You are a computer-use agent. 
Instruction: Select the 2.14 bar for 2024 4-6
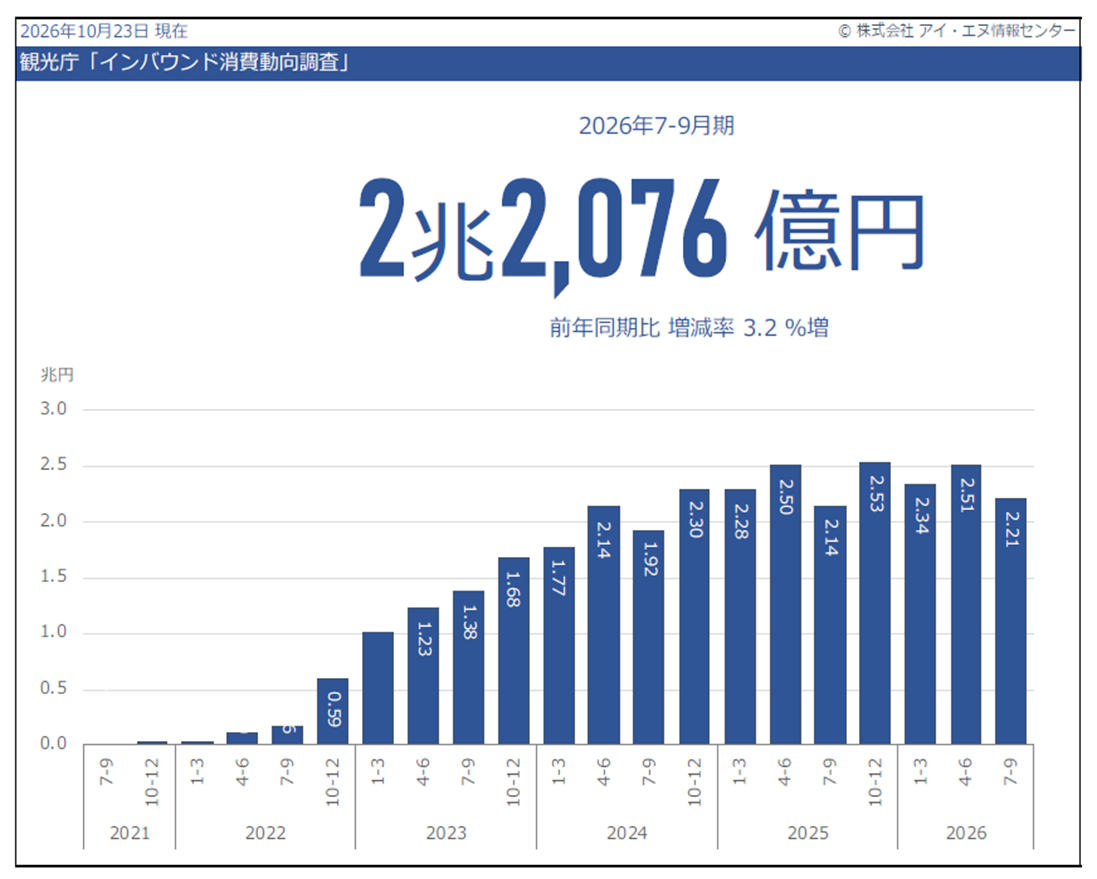pos(604,625)
